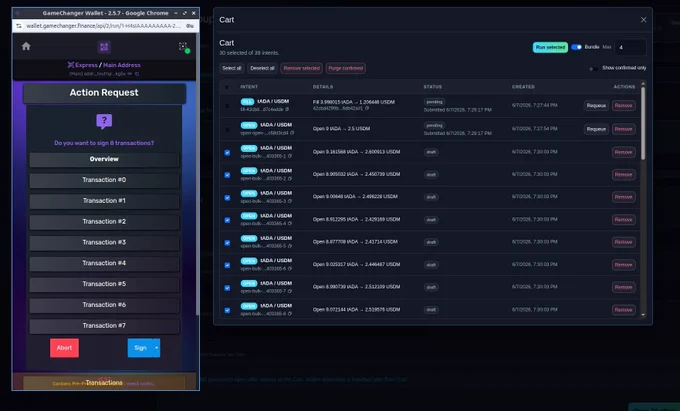The image size is (680, 411).
Task: Expand Transaction #2 details
Action: (x=104, y=222)
